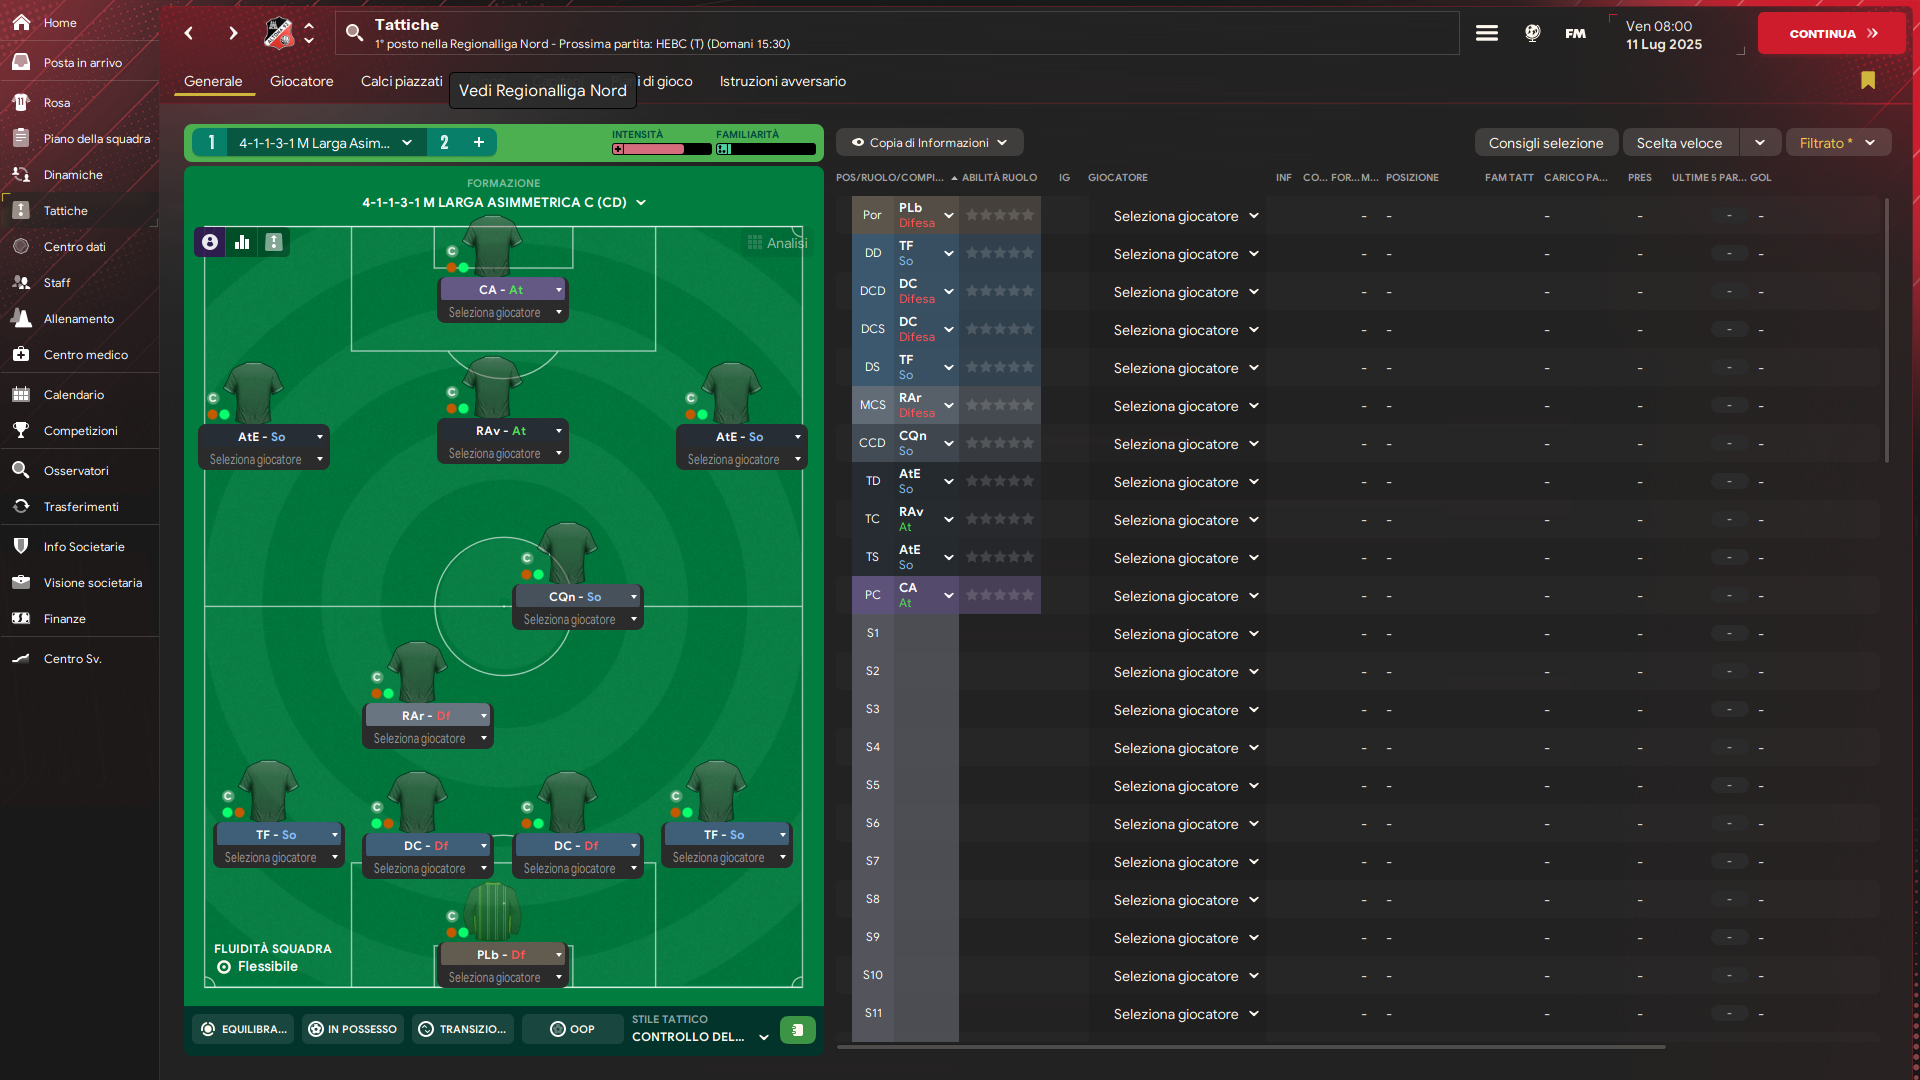
Task: Open Equilibra... mentality button
Action: click(x=243, y=1029)
